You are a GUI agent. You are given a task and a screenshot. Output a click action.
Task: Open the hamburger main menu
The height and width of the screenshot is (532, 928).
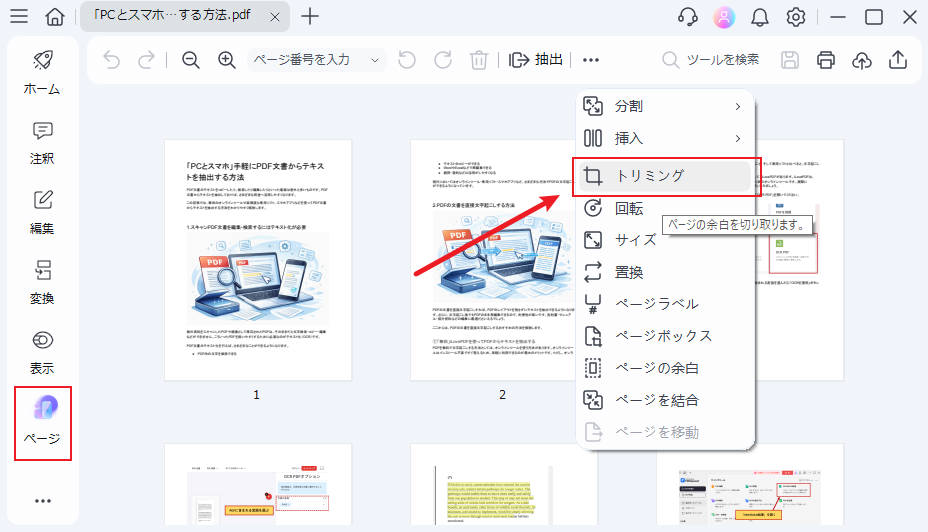pos(19,16)
